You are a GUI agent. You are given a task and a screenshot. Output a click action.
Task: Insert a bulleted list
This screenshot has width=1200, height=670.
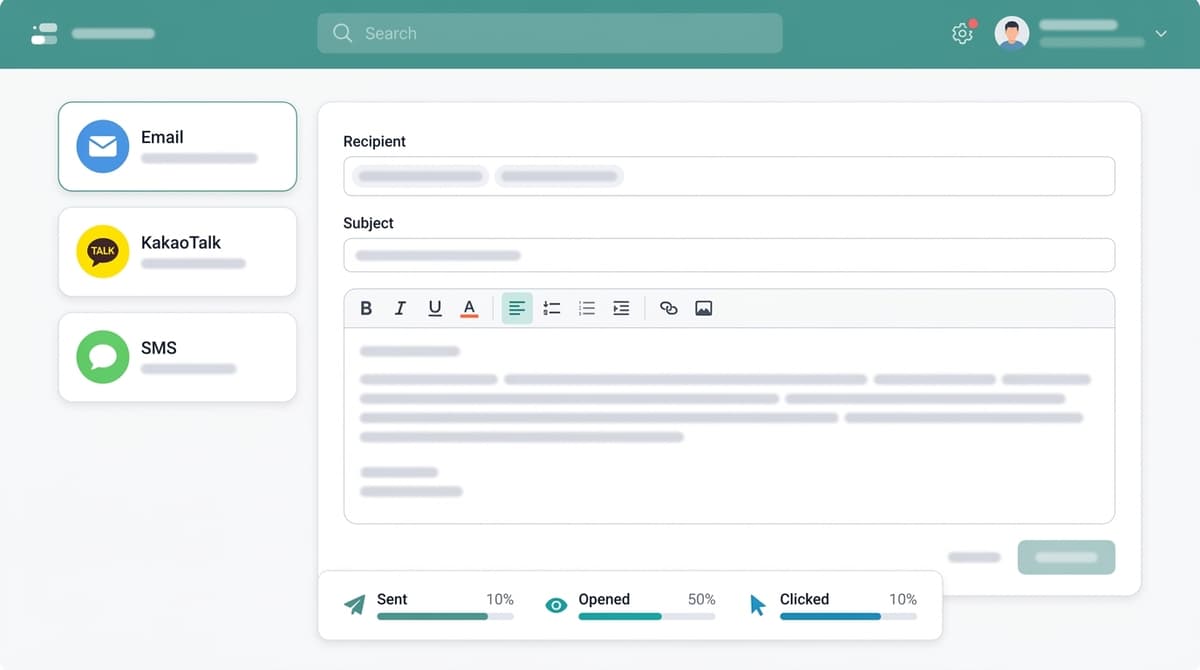[587, 308]
